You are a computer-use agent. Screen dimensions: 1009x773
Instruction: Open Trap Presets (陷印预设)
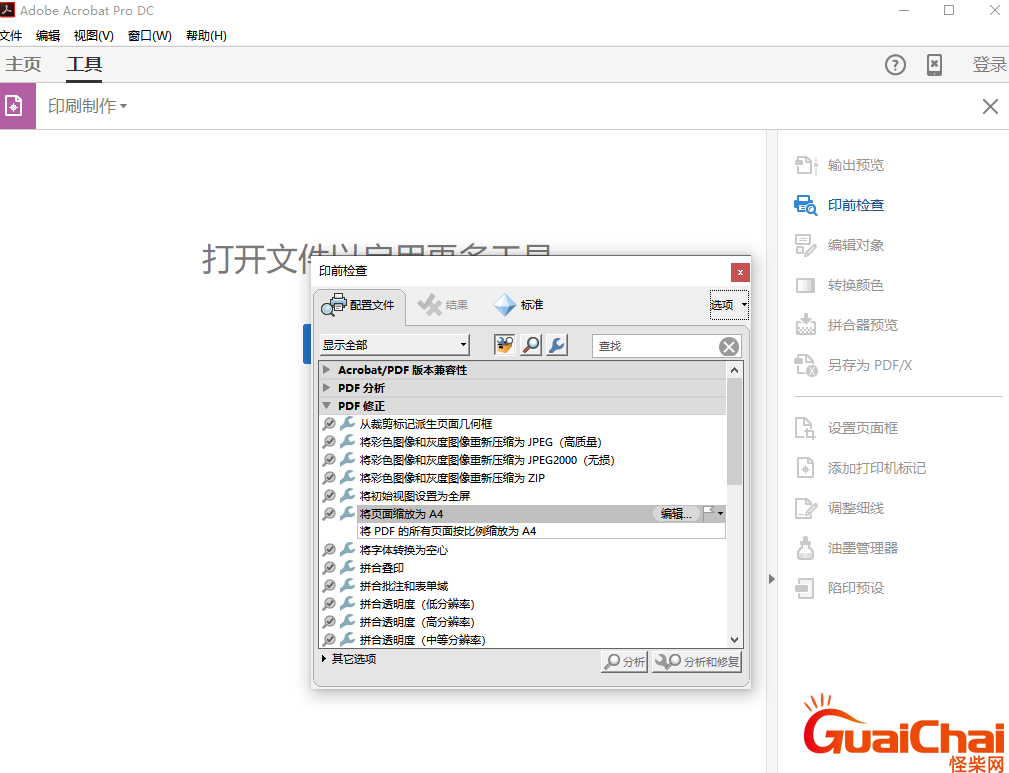(x=839, y=588)
